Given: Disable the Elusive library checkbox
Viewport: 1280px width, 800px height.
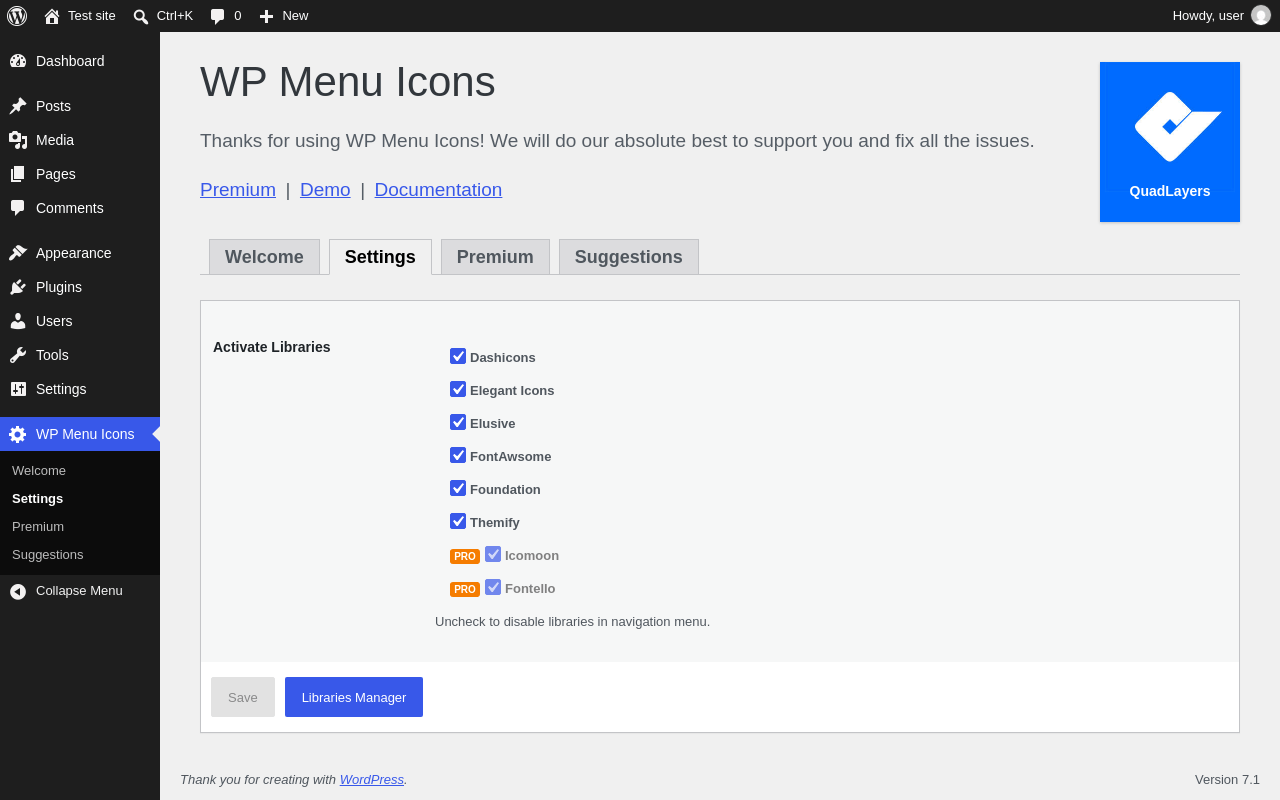Looking at the screenshot, I should pos(458,422).
